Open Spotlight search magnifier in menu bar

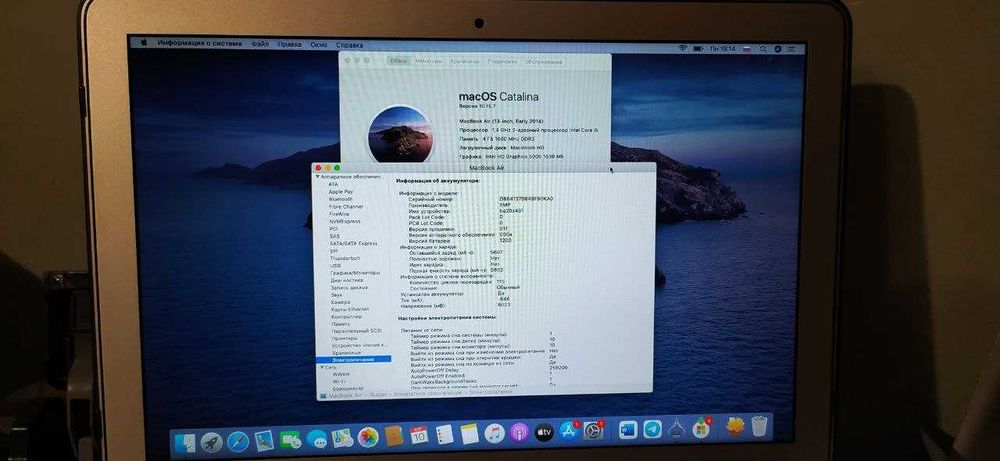click(x=762, y=49)
